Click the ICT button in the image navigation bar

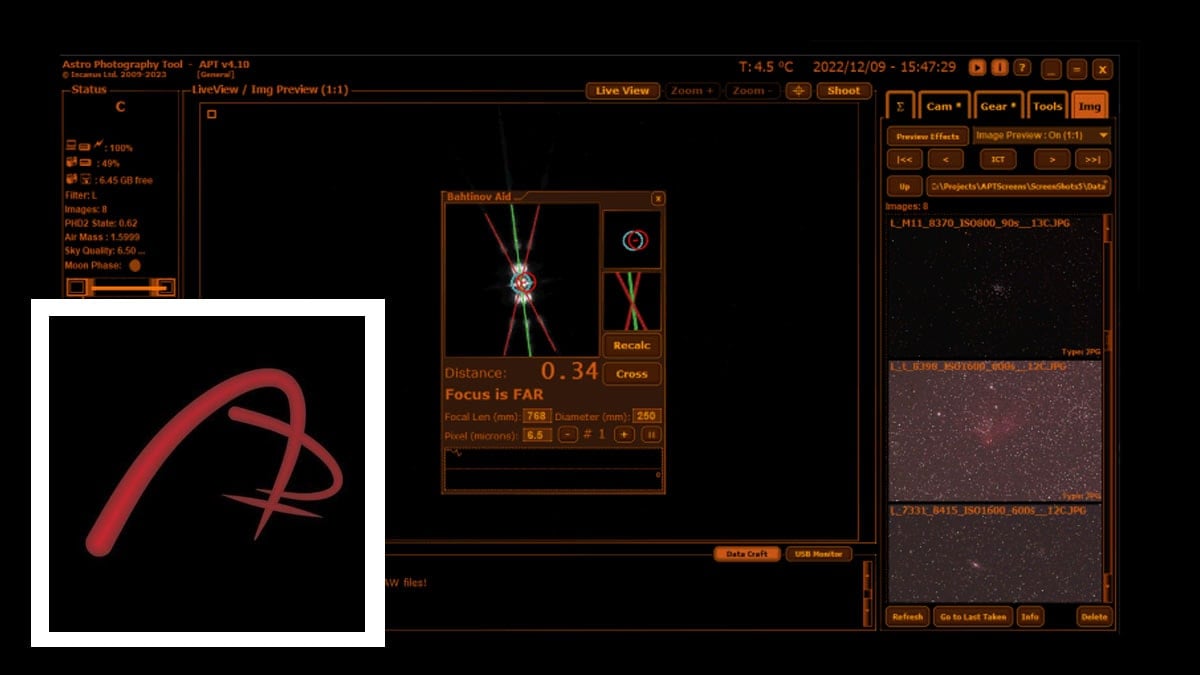click(997, 159)
